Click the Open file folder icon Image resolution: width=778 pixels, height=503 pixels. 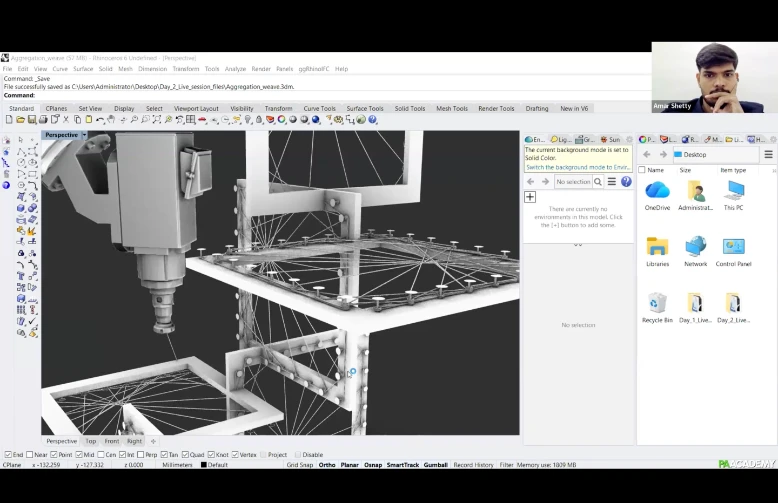coord(19,120)
